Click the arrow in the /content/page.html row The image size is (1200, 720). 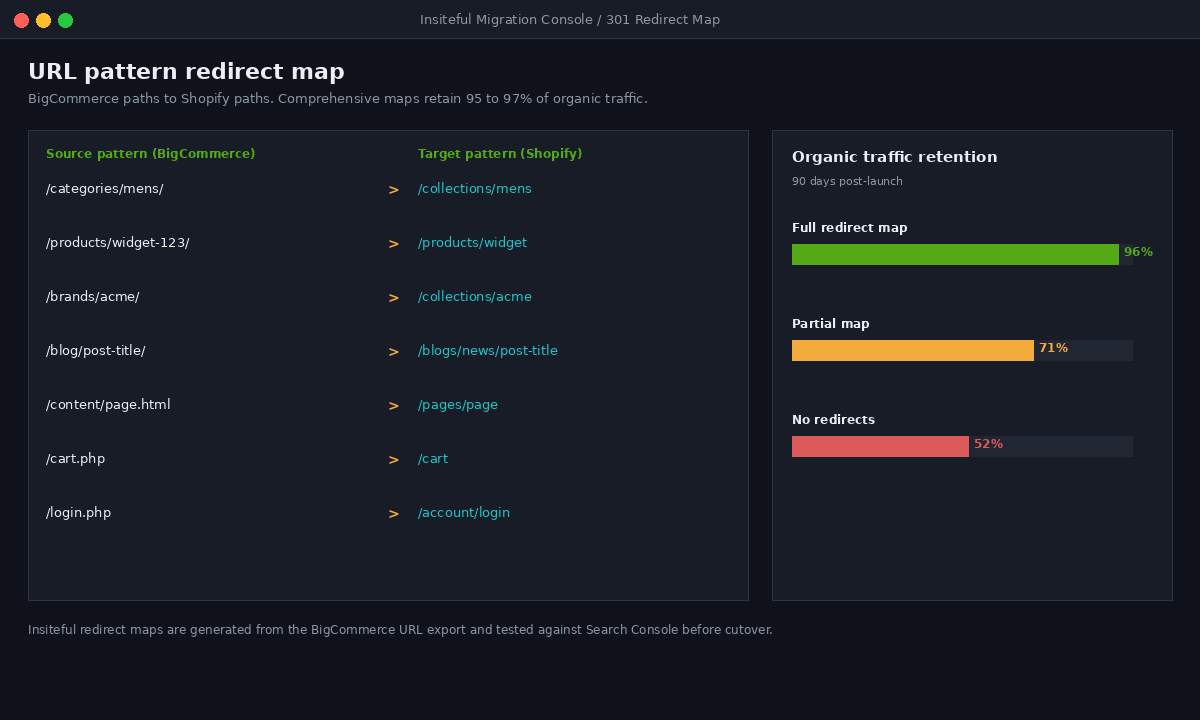394,406
